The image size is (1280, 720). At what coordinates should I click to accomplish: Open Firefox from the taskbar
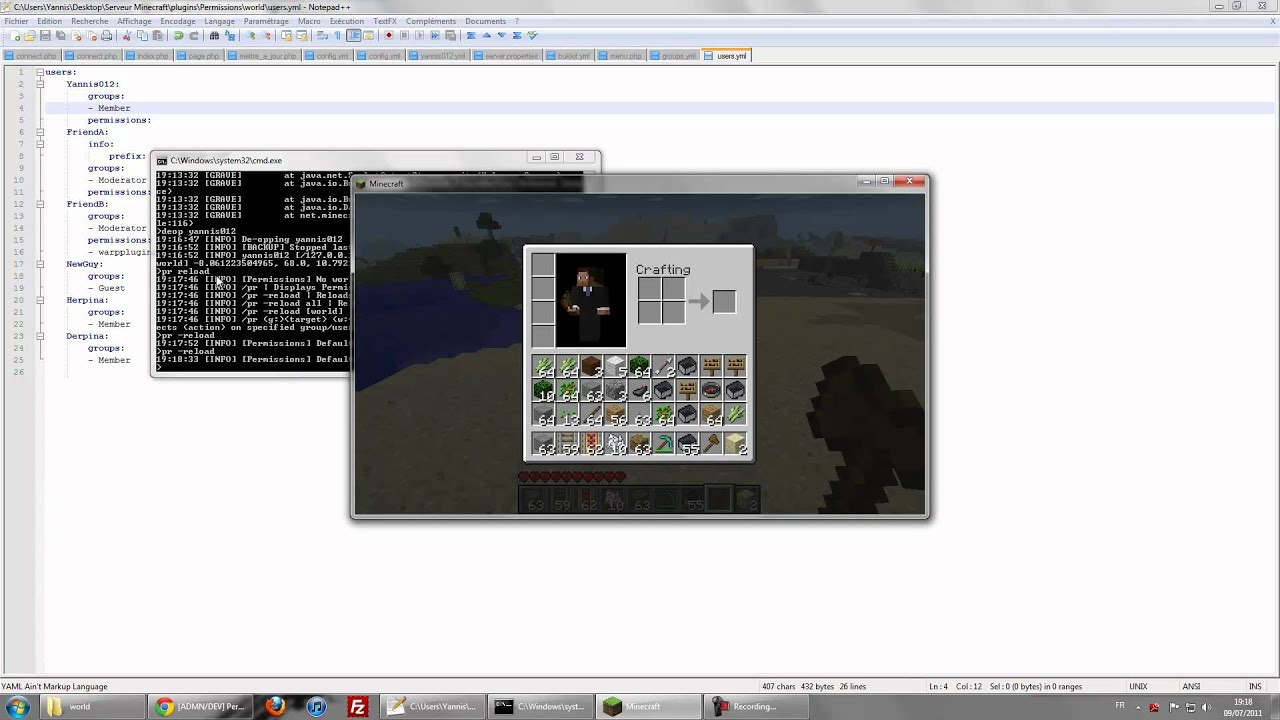pos(275,706)
